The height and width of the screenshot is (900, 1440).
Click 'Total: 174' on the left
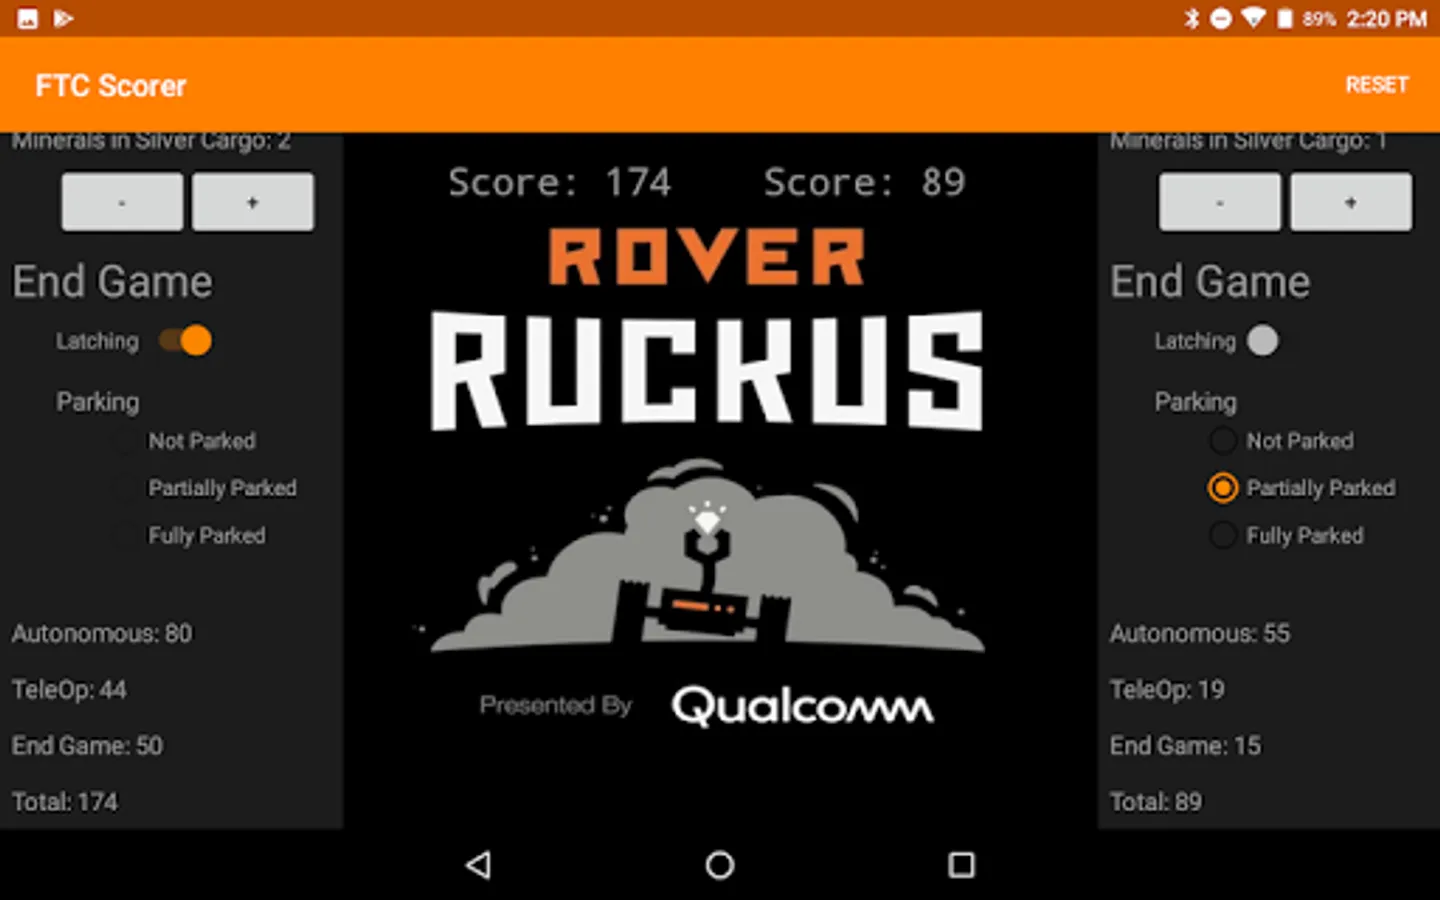pos(65,801)
